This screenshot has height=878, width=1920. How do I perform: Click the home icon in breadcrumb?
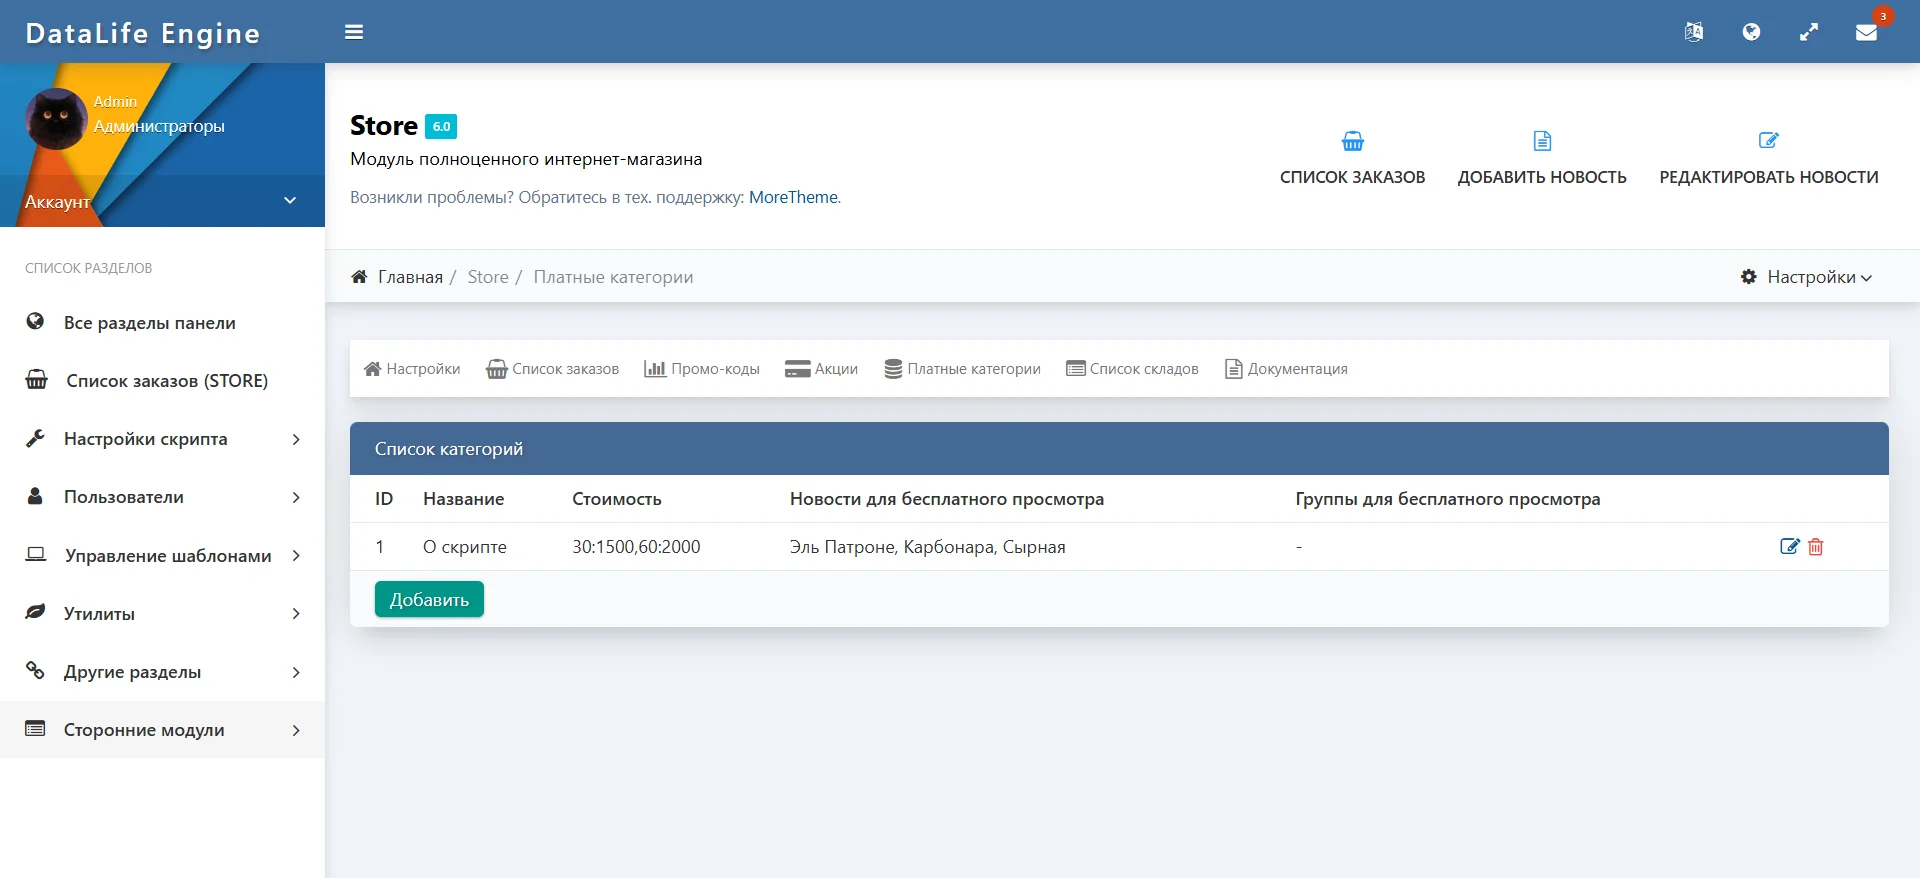[x=359, y=277]
